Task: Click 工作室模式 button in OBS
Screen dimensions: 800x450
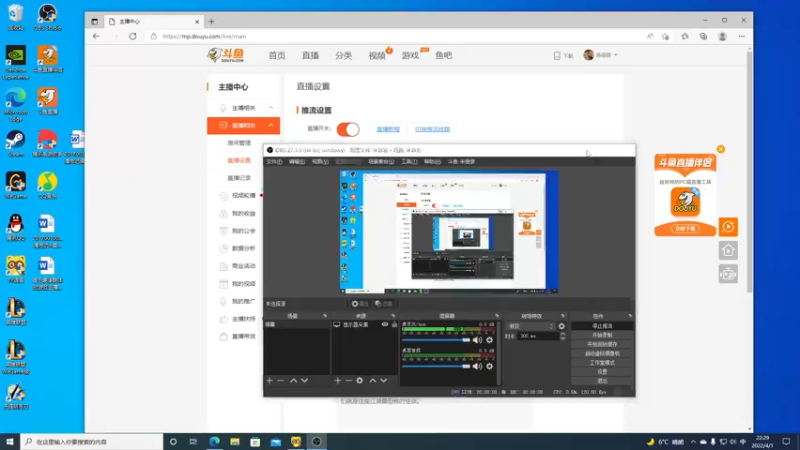Action: (x=602, y=363)
